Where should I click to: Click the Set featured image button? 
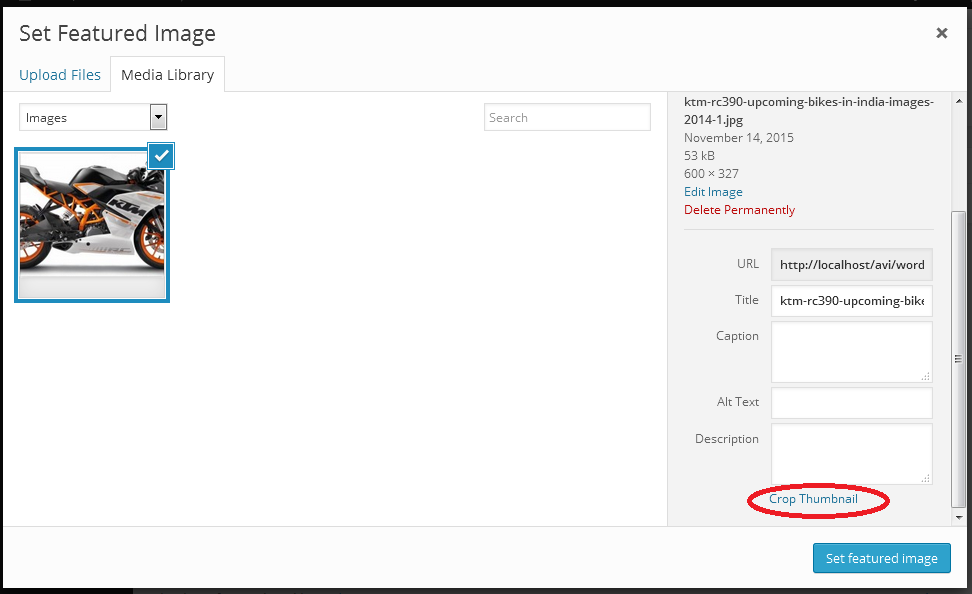pyautogui.click(x=881, y=558)
